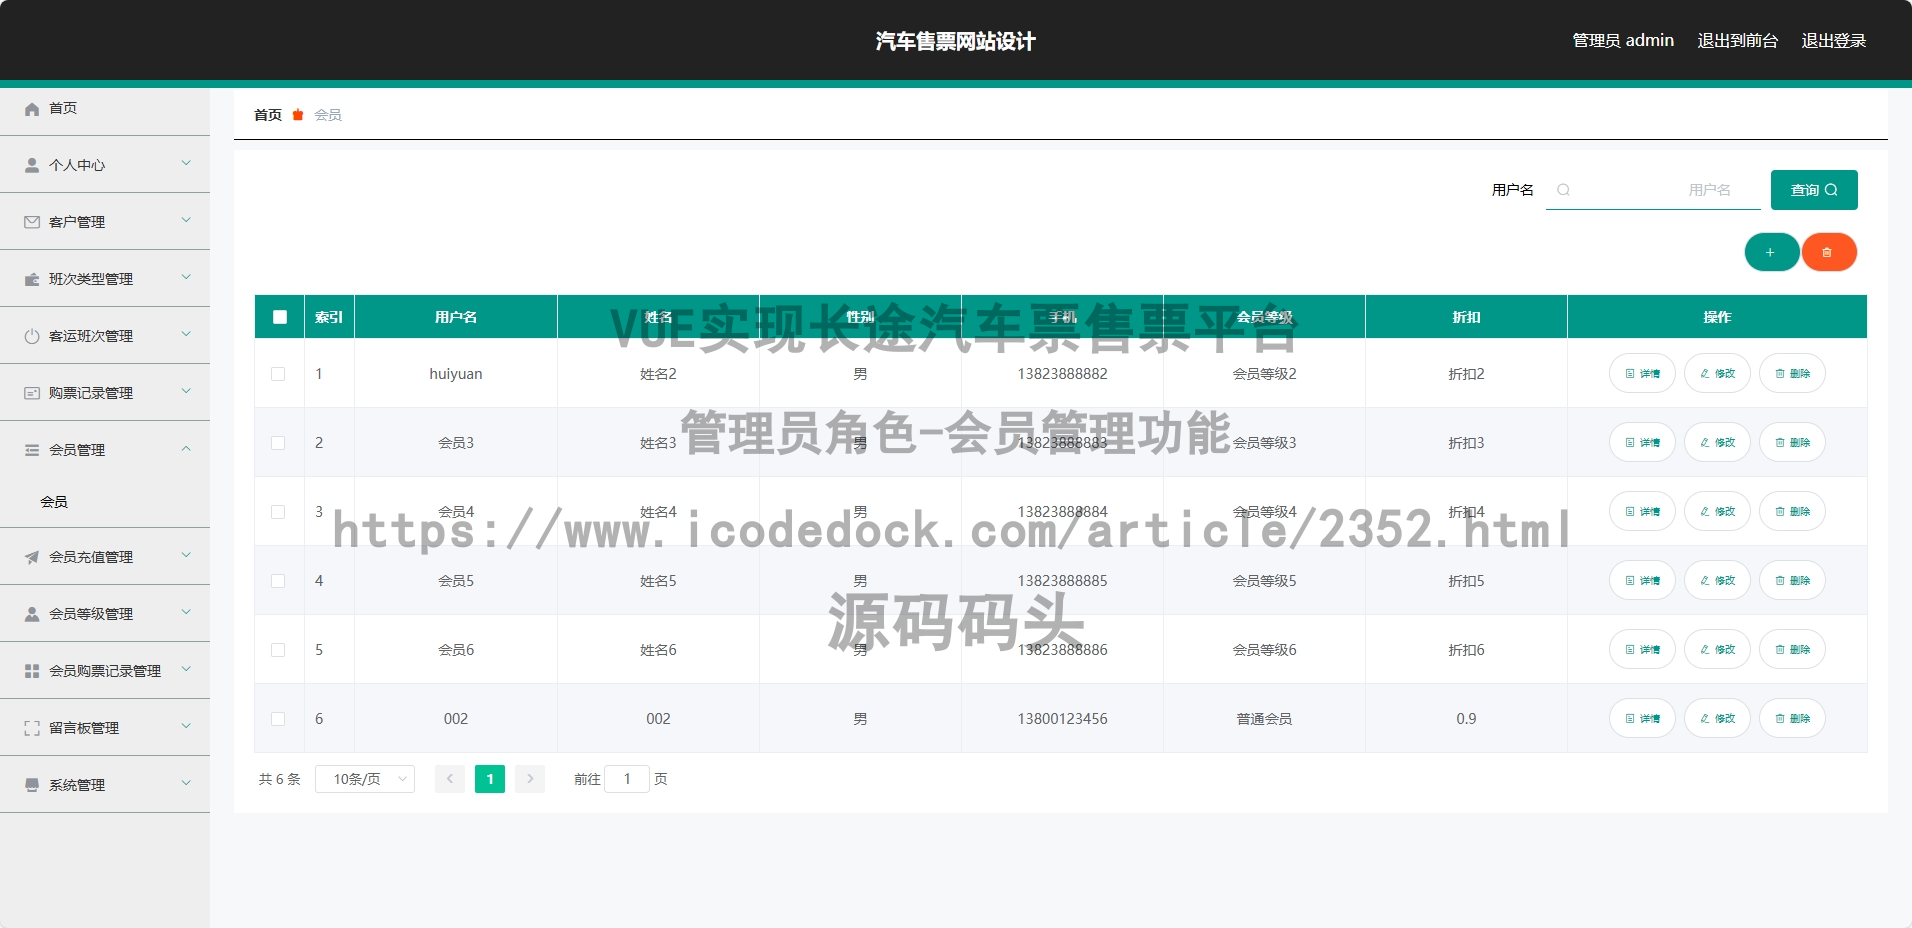Click the power icon beside 客运班次管理
Image resolution: width=1912 pixels, height=928 pixels.
[x=32, y=336]
